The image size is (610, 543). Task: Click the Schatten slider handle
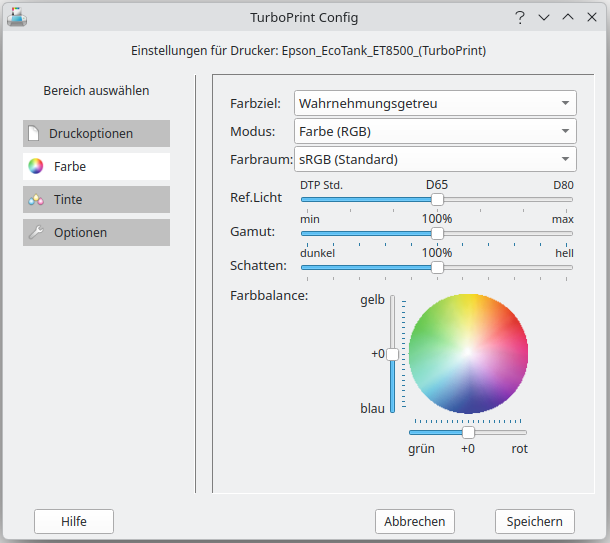point(437,268)
